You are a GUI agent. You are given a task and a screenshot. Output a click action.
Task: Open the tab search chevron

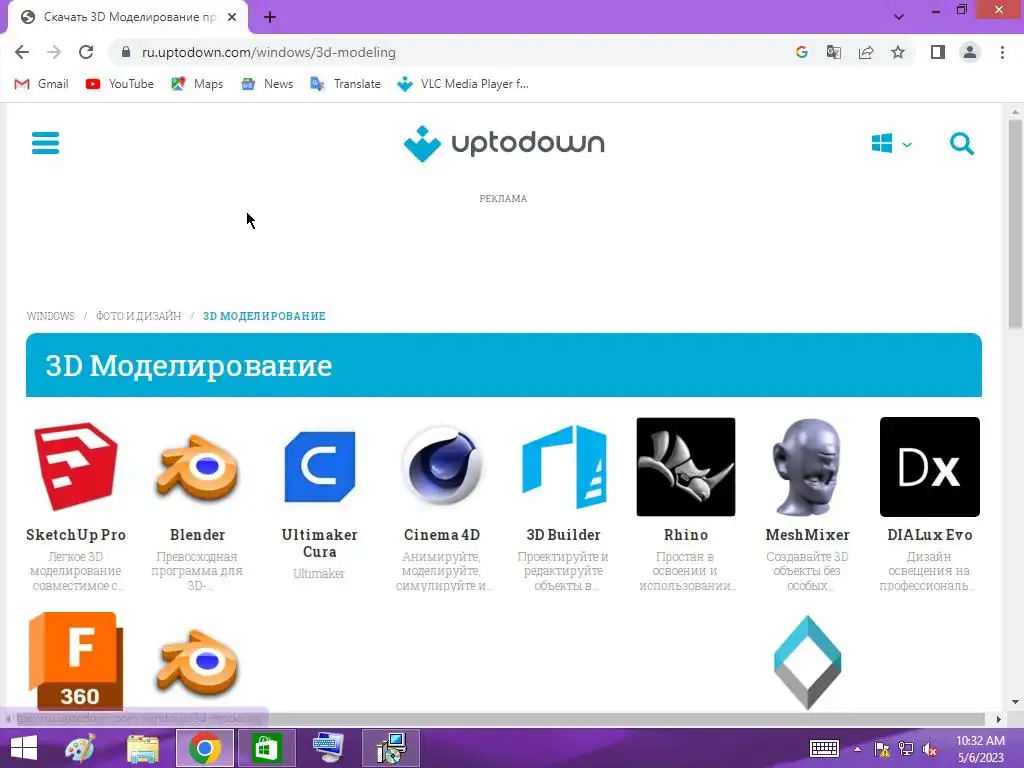click(899, 17)
